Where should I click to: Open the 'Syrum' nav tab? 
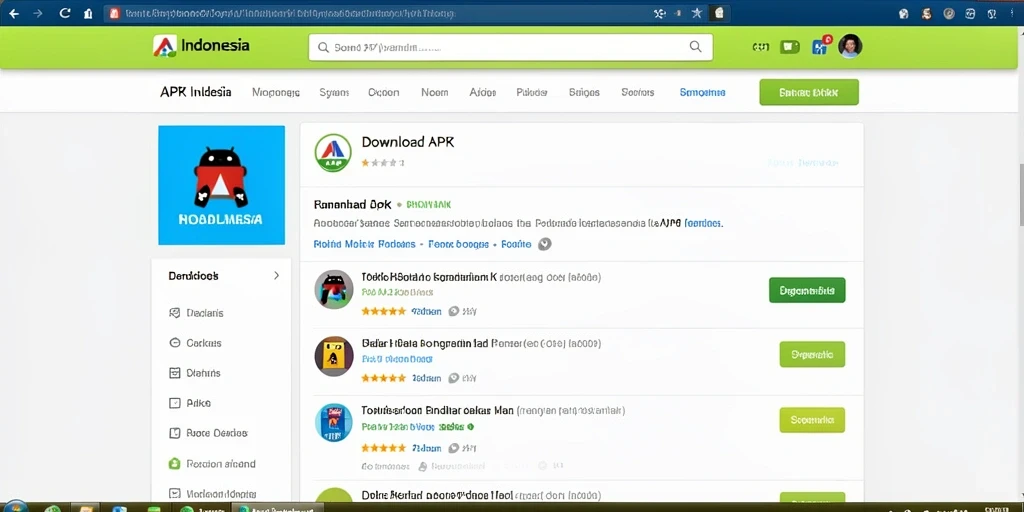tap(334, 93)
